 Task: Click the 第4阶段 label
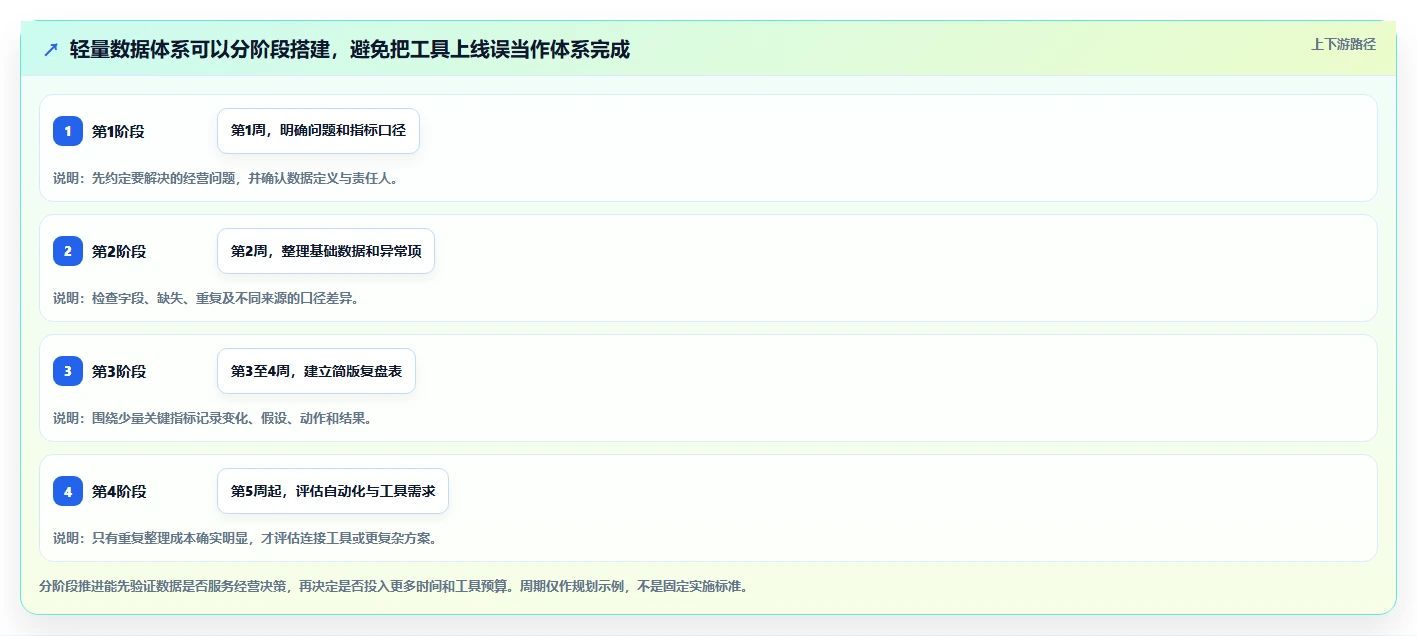click(x=119, y=491)
